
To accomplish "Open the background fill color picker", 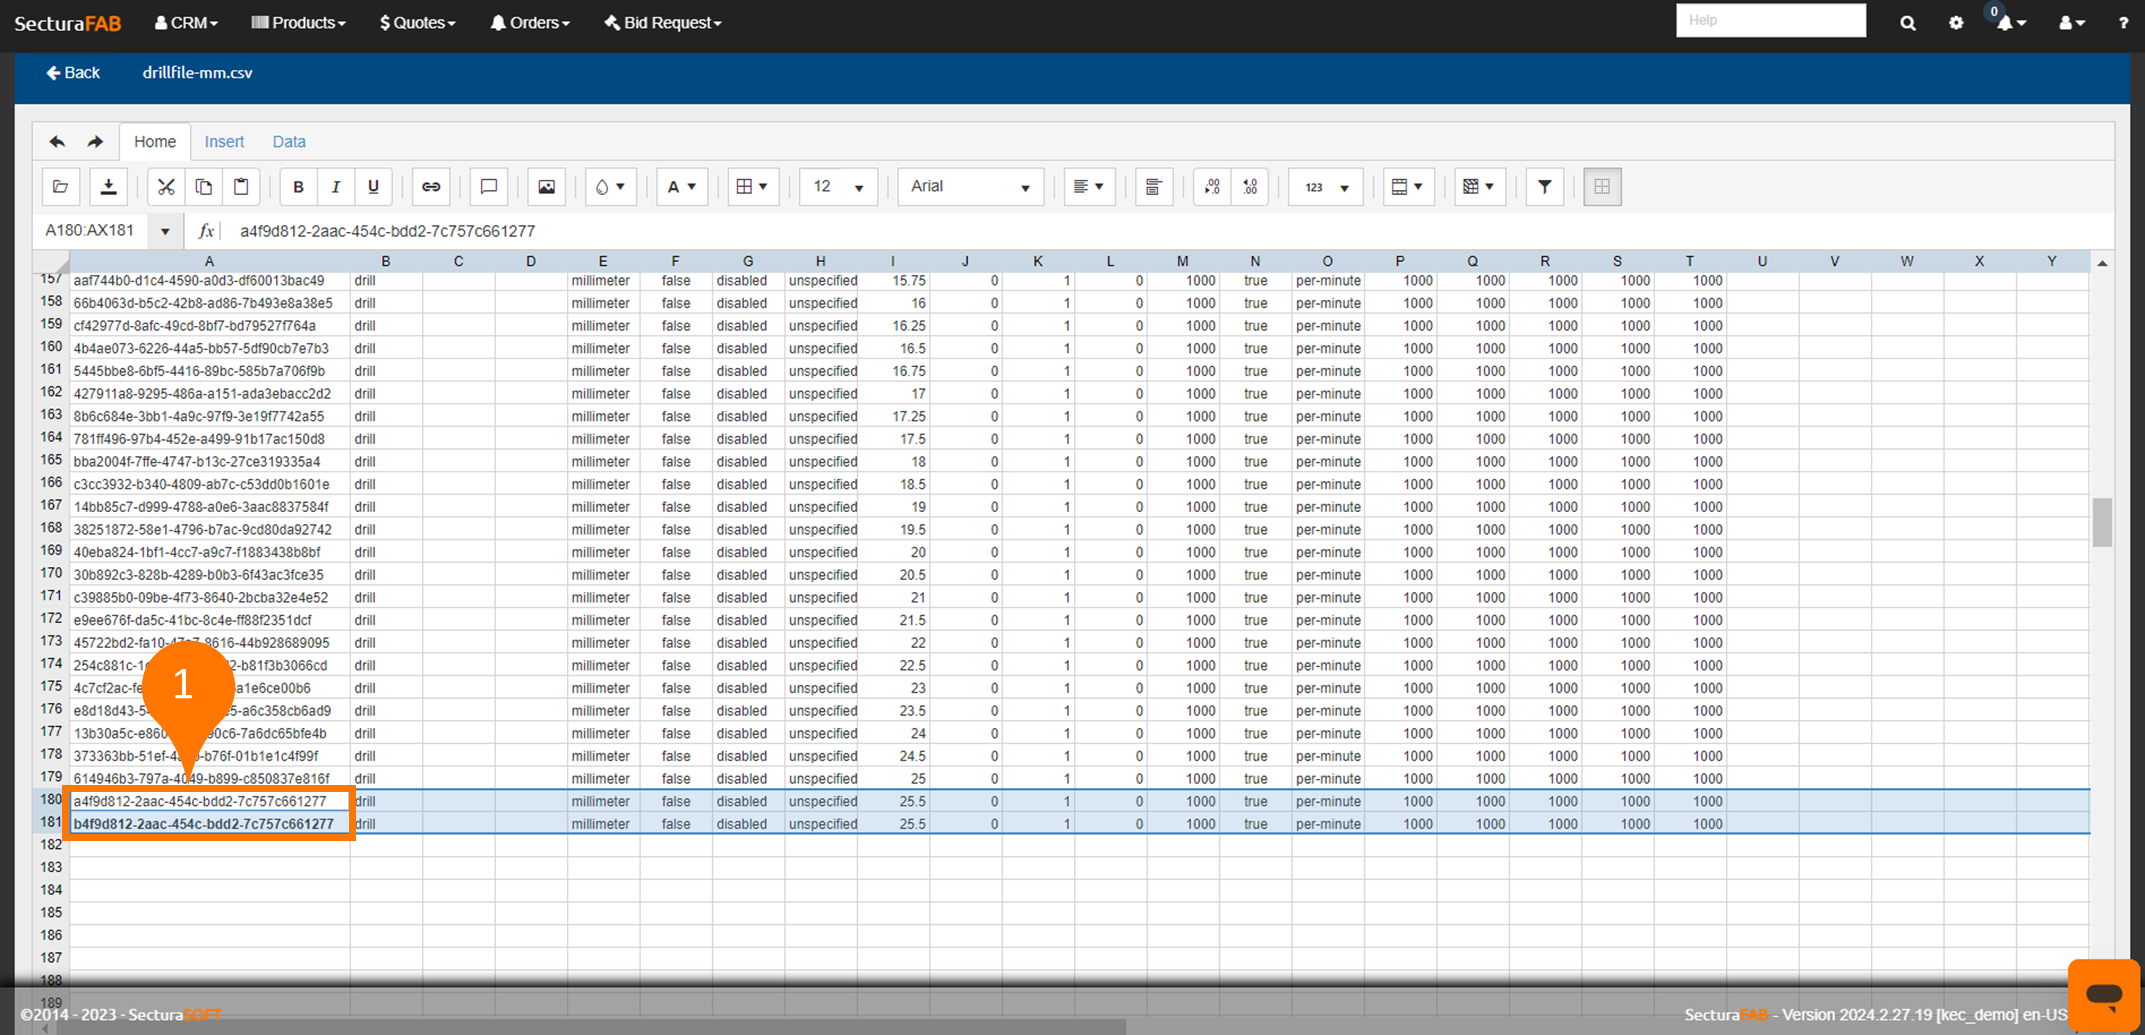I will coord(610,187).
